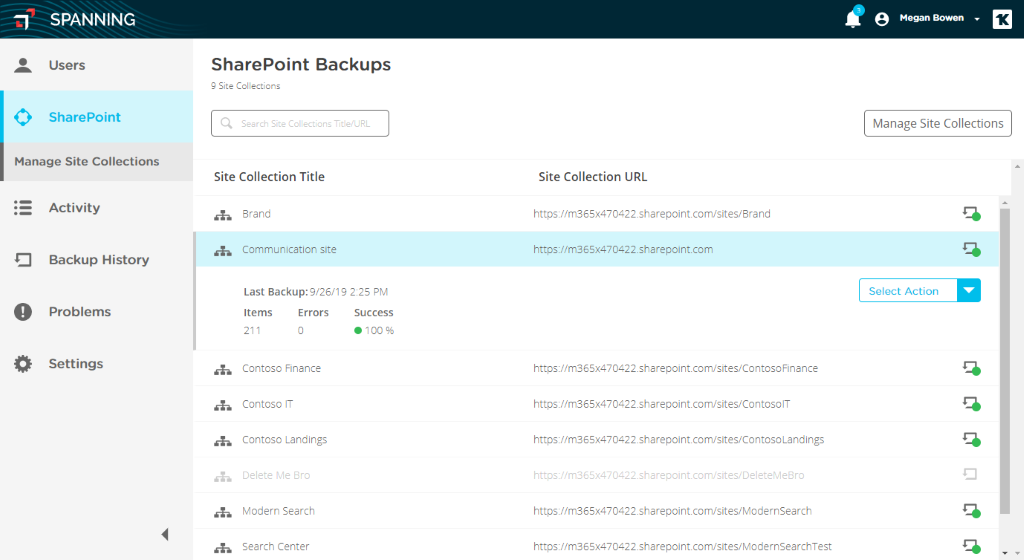Screen dimensions: 1024x560
Task: Click the Kaseya K icon in the header
Action: coord(1002,19)
